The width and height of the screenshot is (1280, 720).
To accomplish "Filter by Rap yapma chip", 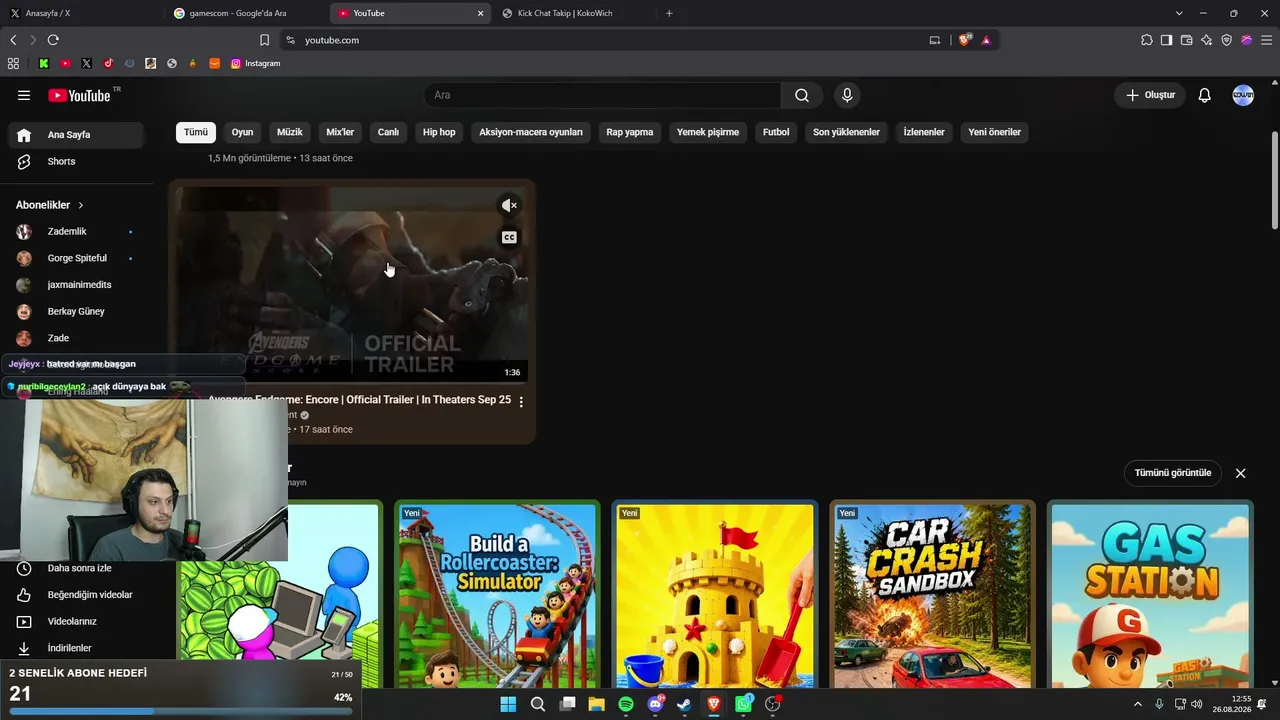I will (630, 132).
